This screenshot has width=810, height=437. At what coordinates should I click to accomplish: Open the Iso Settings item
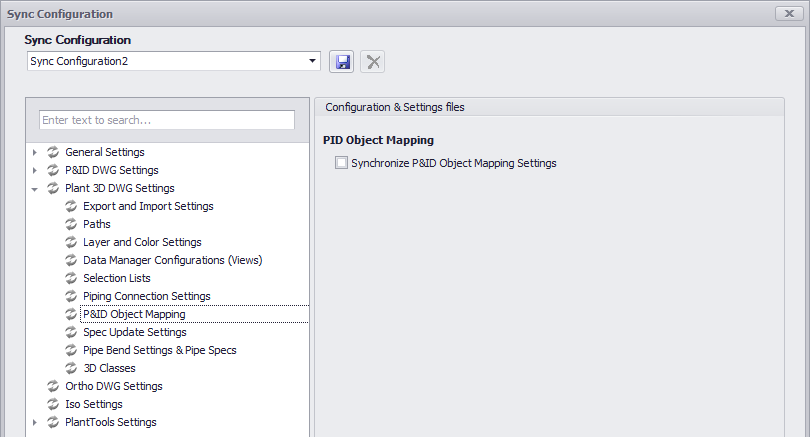[94, 404]
